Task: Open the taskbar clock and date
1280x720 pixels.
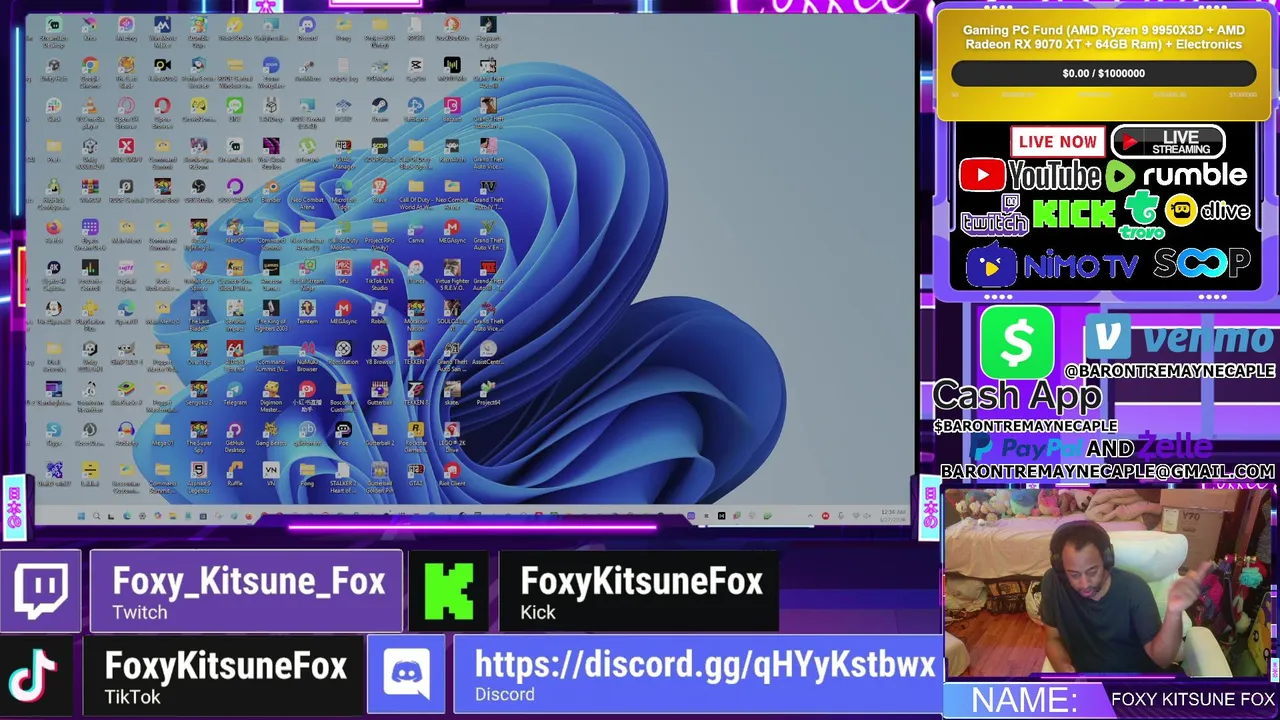Action: click(x=893, y=516)
